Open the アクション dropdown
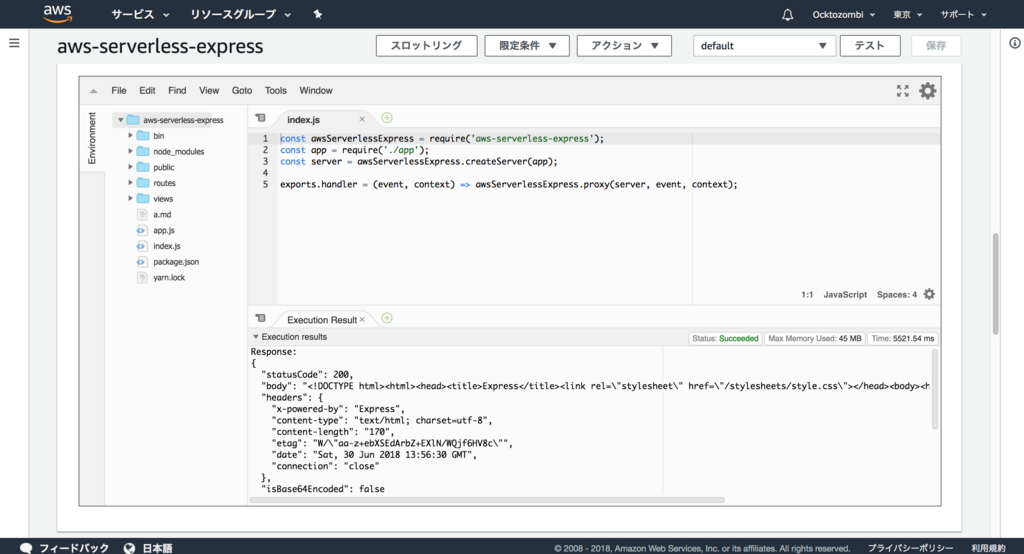Screen dimensions: 1024x554 624,46
